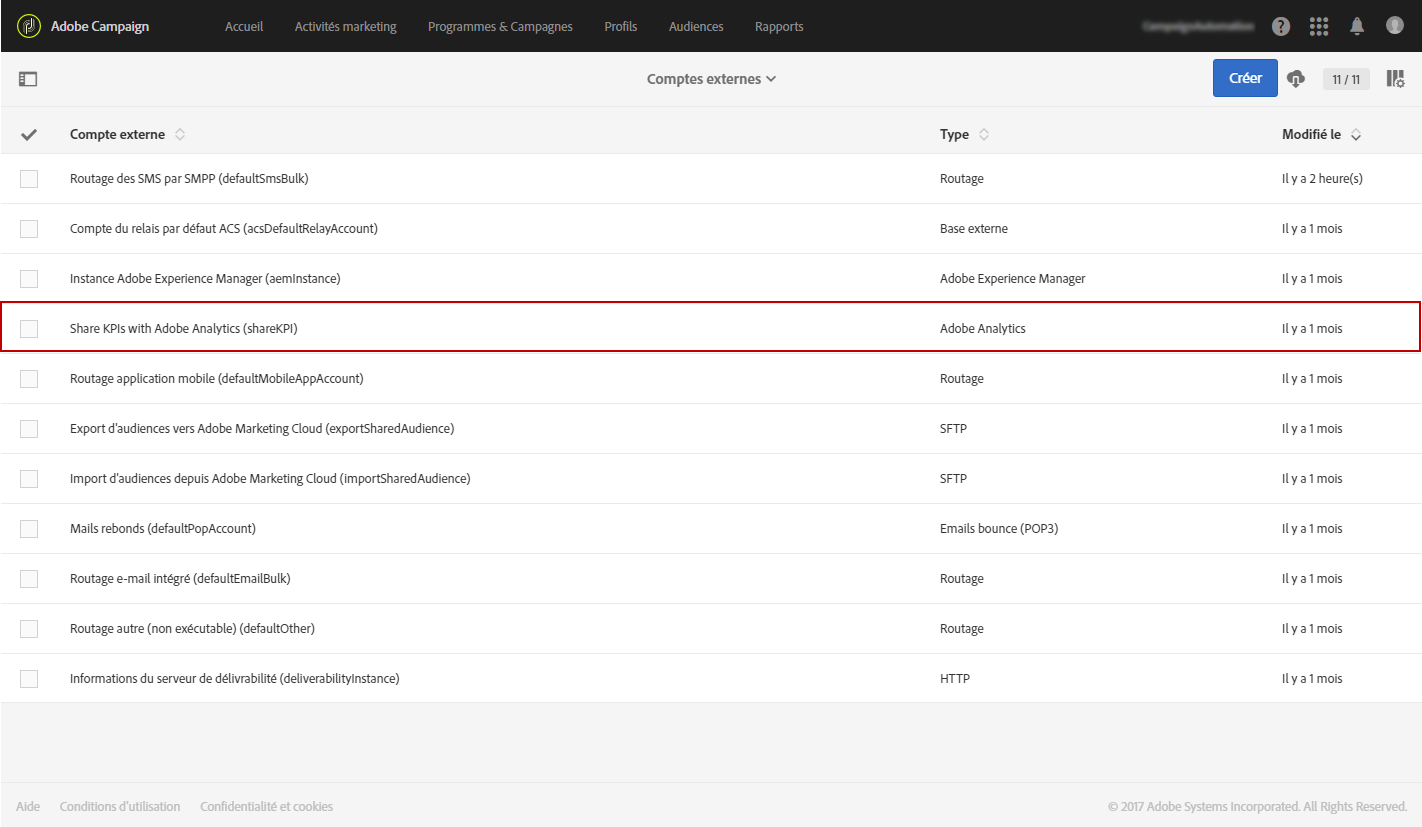Open the column configuration icon

coord(1395,79)
